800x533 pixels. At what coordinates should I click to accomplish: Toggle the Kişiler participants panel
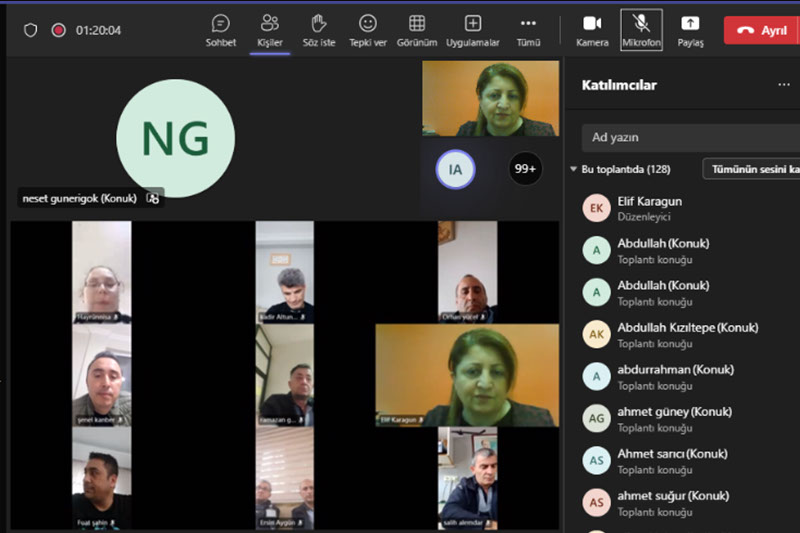[x=269, y=29]
